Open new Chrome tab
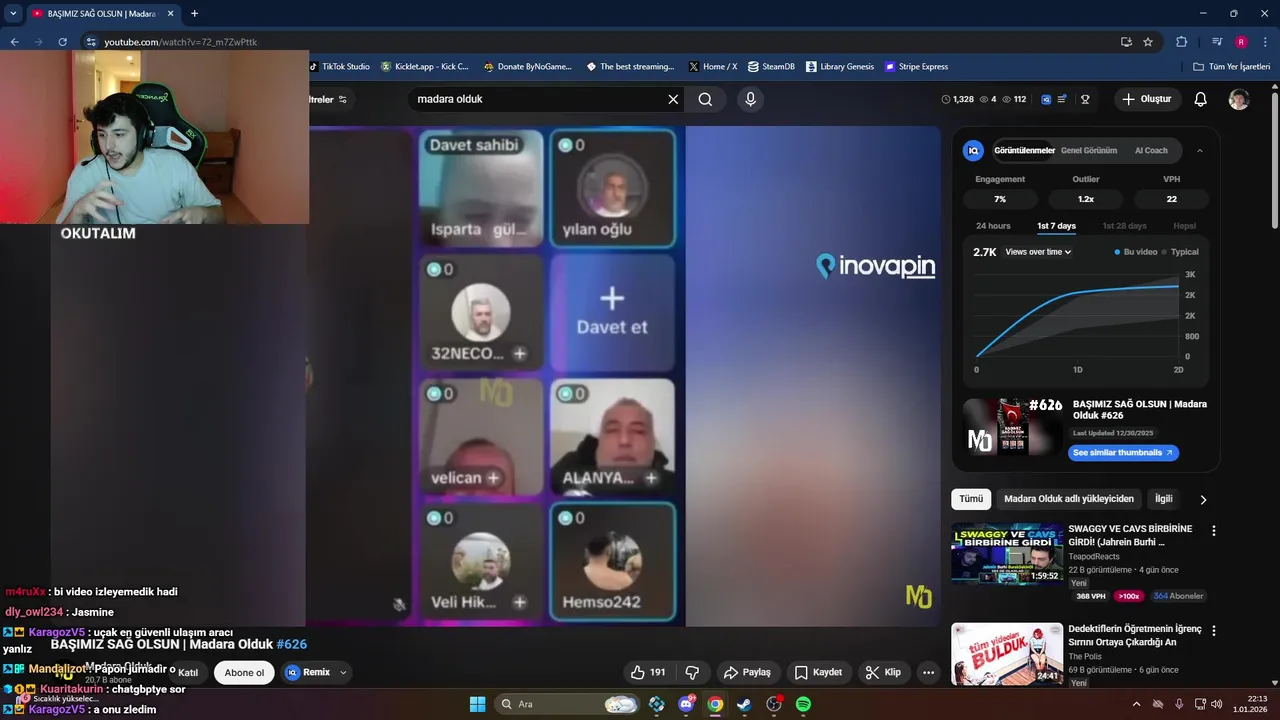 [x=194, y=13]
